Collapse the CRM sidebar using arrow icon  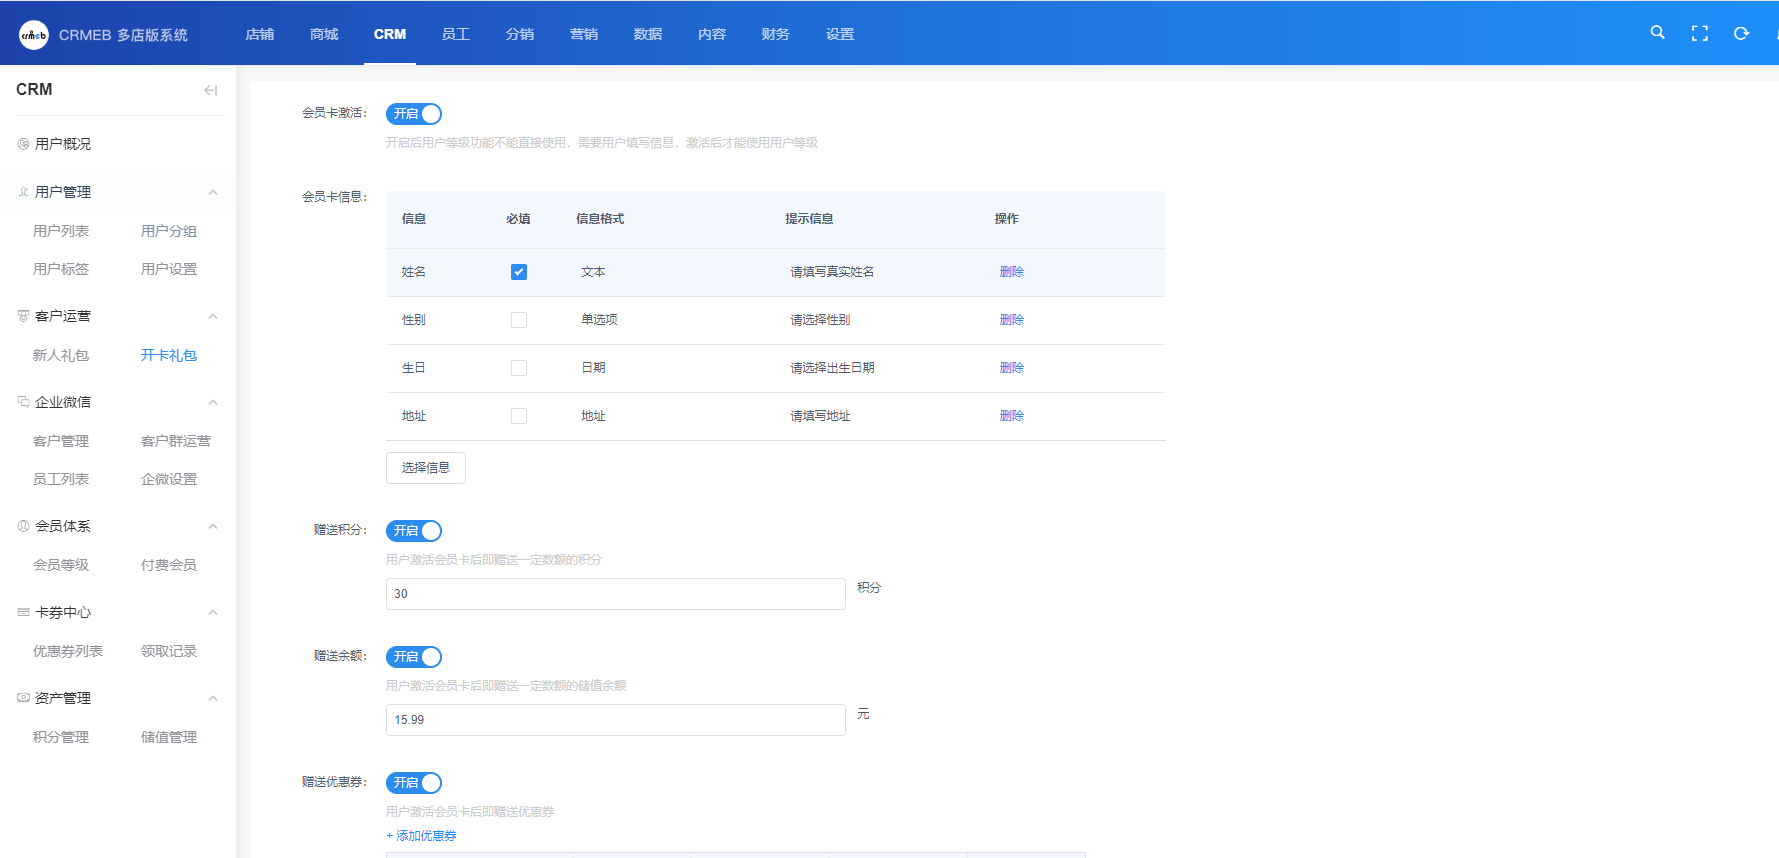(210, 90)
